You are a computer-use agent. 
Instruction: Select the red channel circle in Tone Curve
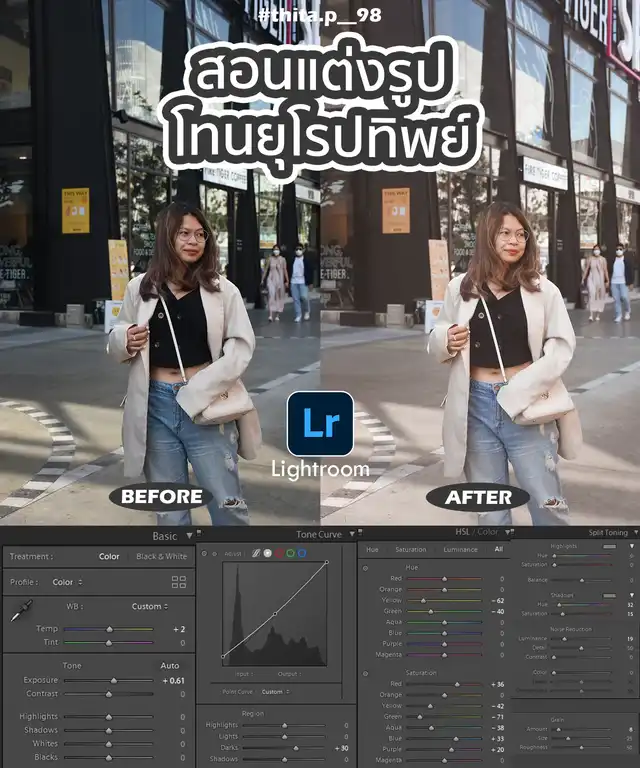(x=279, y=553)
